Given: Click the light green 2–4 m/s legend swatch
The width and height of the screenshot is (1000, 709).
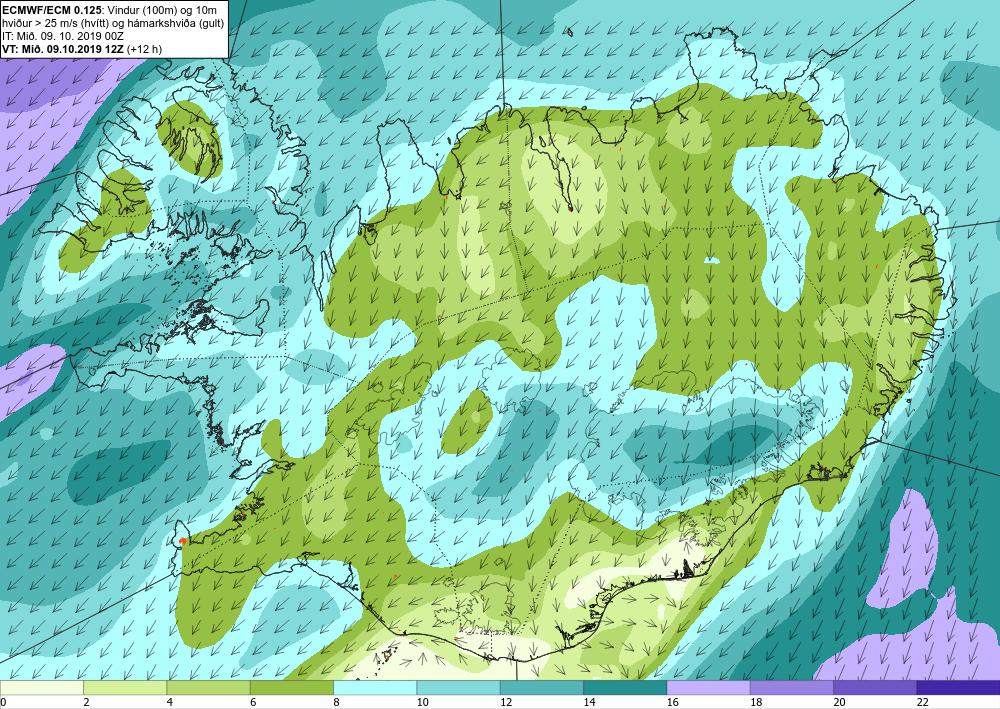Looking at the screenshot, I should (x=125, y=687).
